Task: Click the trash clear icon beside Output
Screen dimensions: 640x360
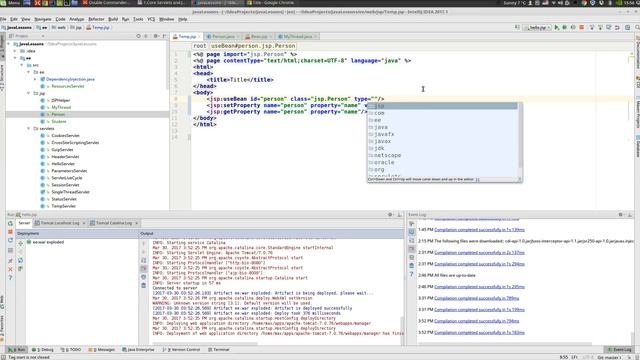Action: [144, 285]
